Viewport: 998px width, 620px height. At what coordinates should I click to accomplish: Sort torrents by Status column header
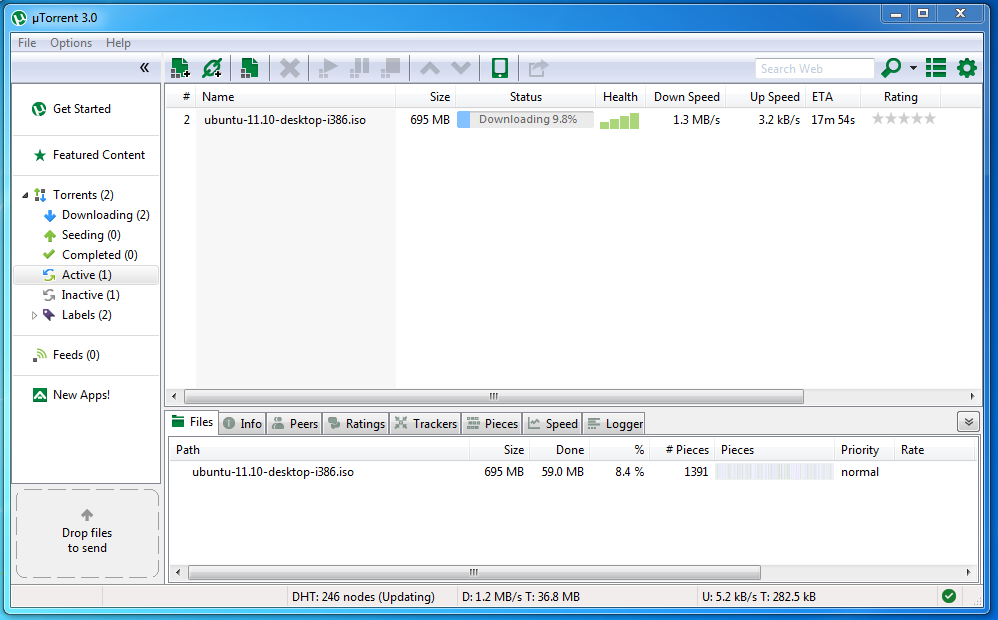click(x=526, y=97)
